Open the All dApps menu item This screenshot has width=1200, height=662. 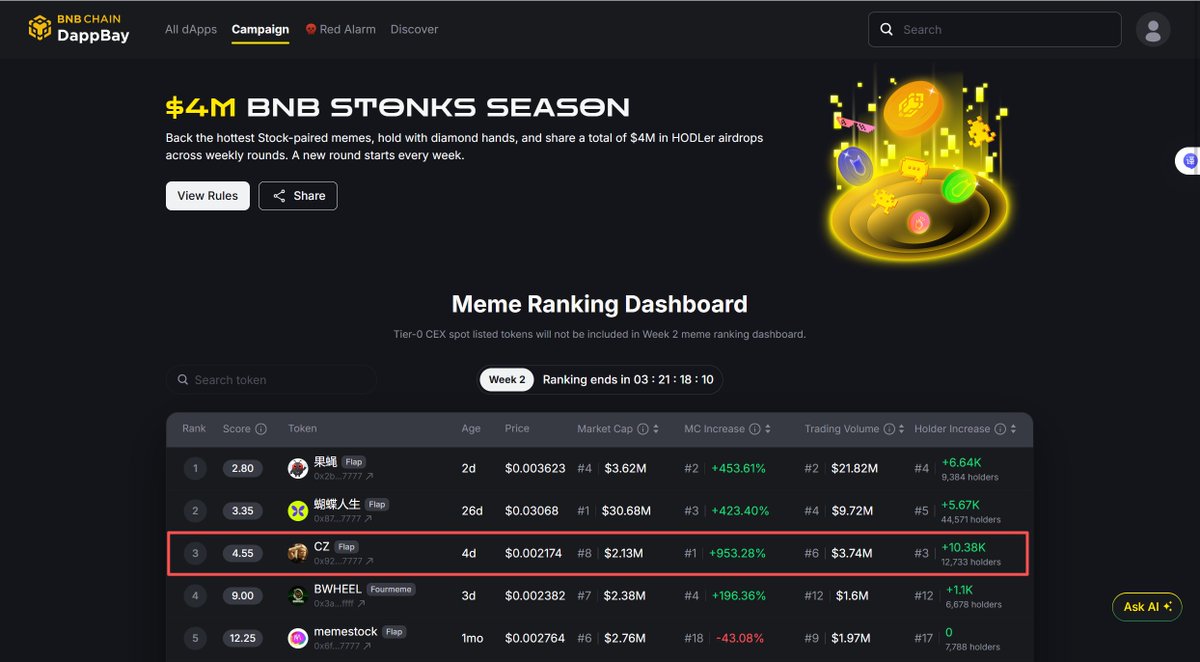pyautogui.click(x=191, y=29)
